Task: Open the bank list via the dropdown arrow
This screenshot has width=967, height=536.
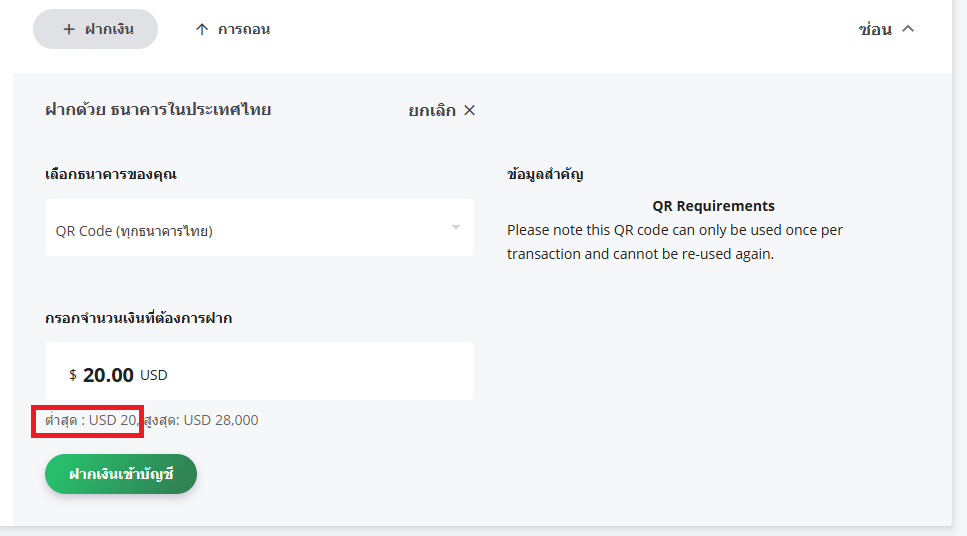Action: (x=455, y=228)
